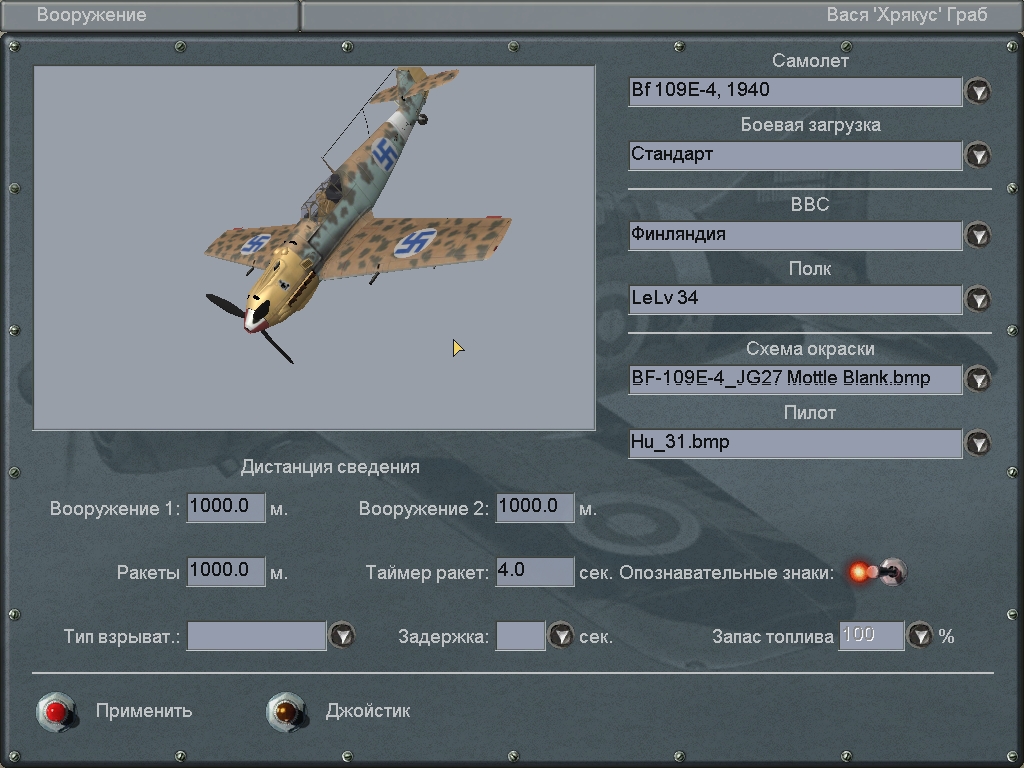Click the Hu_31.bmp pilot field

[x=795, y=443]
